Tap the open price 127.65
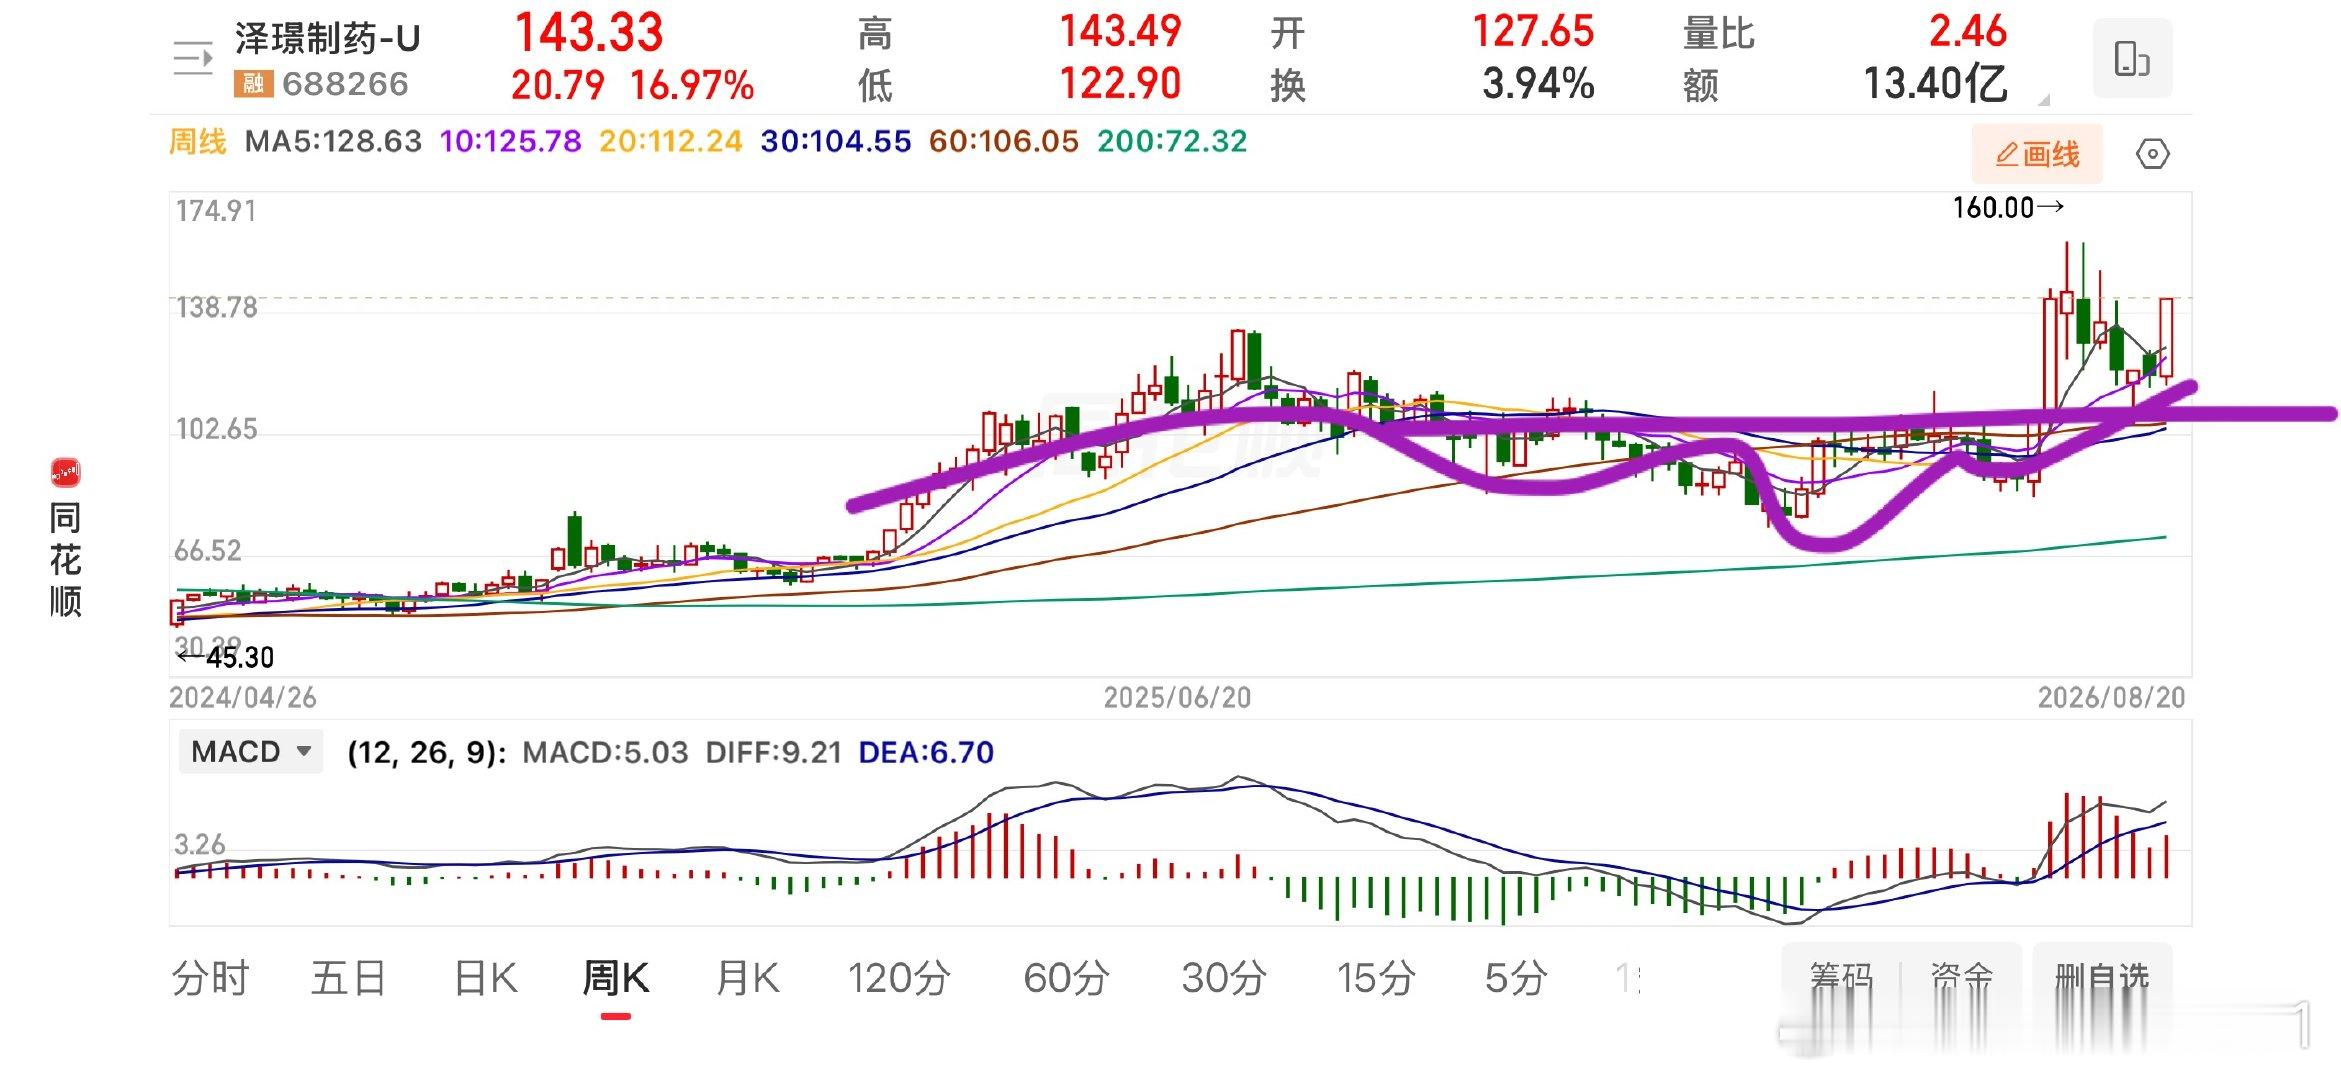This screenshot has height=1080, width=2341. click(x=1533, y=32)
